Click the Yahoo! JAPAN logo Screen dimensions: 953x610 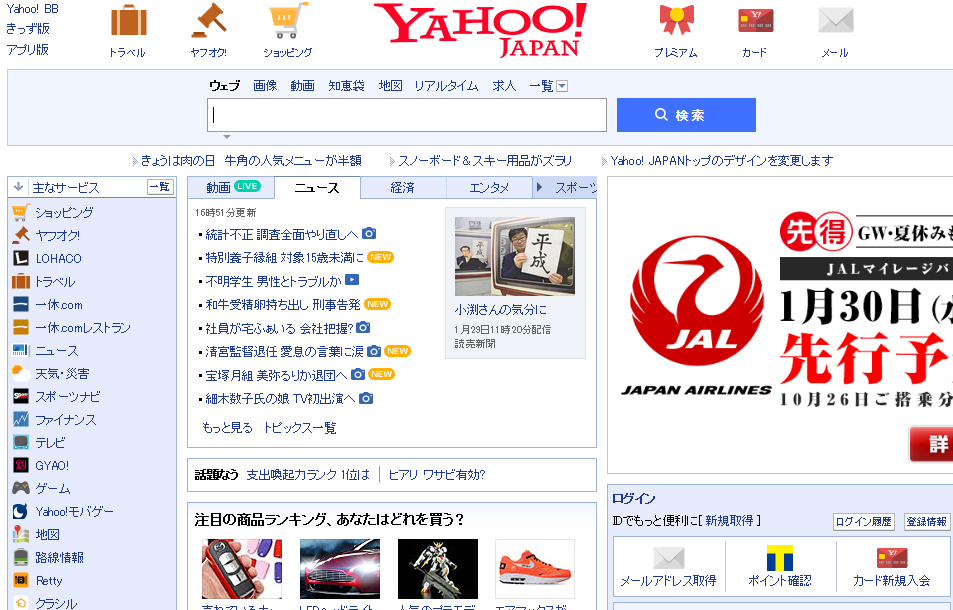tap(481, 29)
